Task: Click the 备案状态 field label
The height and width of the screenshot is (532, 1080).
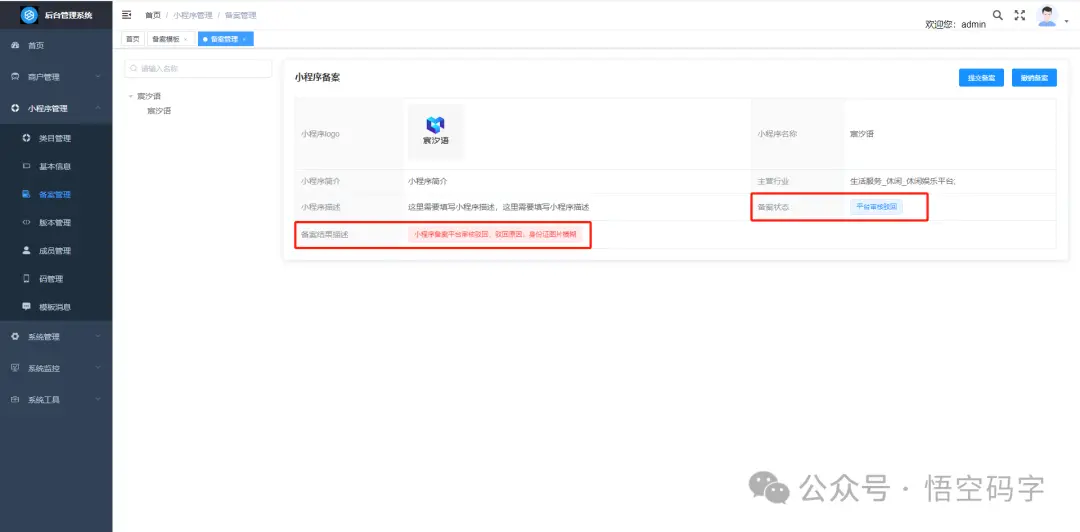Action: click(773, 207)
